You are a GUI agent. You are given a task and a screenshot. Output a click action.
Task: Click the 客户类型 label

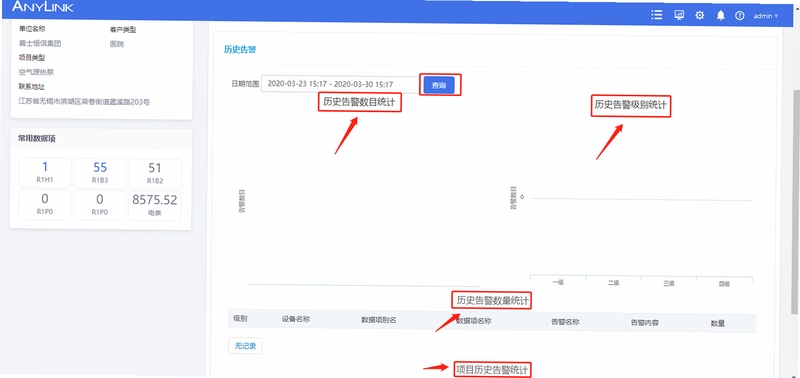[123, 30]
